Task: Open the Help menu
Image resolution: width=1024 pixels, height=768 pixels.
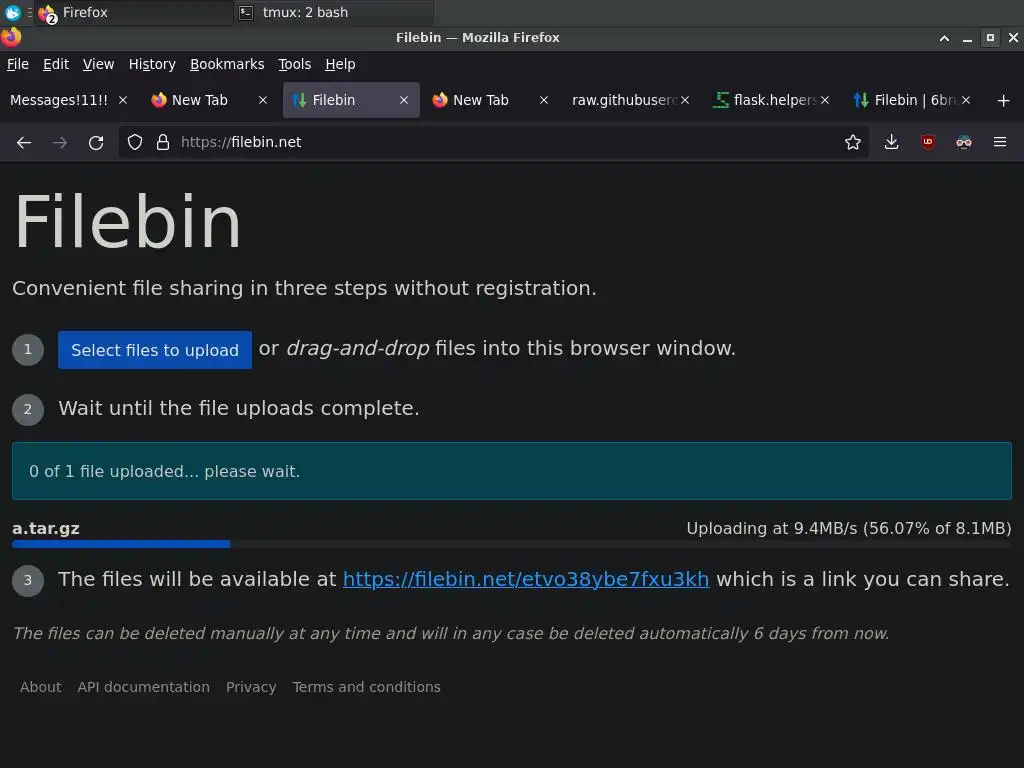Action: point(340,64)
